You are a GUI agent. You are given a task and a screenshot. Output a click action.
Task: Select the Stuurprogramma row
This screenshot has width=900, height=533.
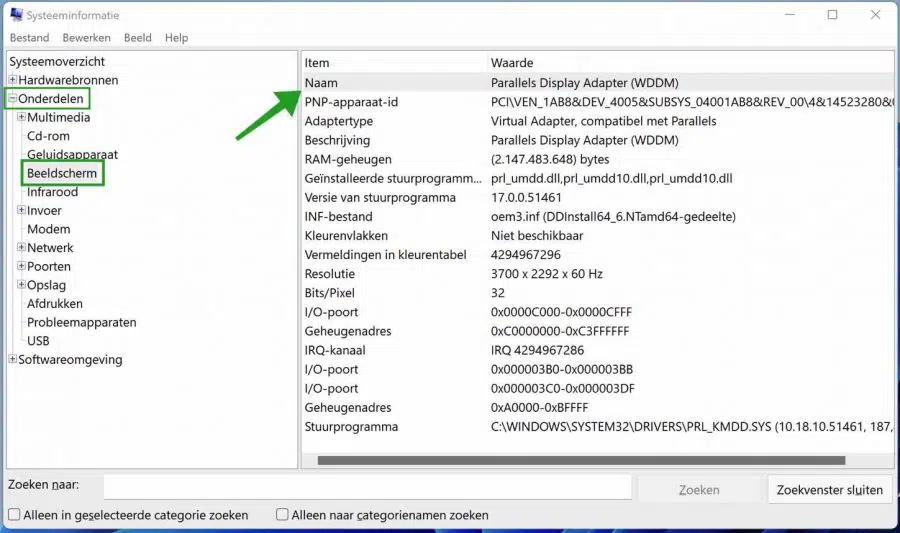[x=598, y=426]
